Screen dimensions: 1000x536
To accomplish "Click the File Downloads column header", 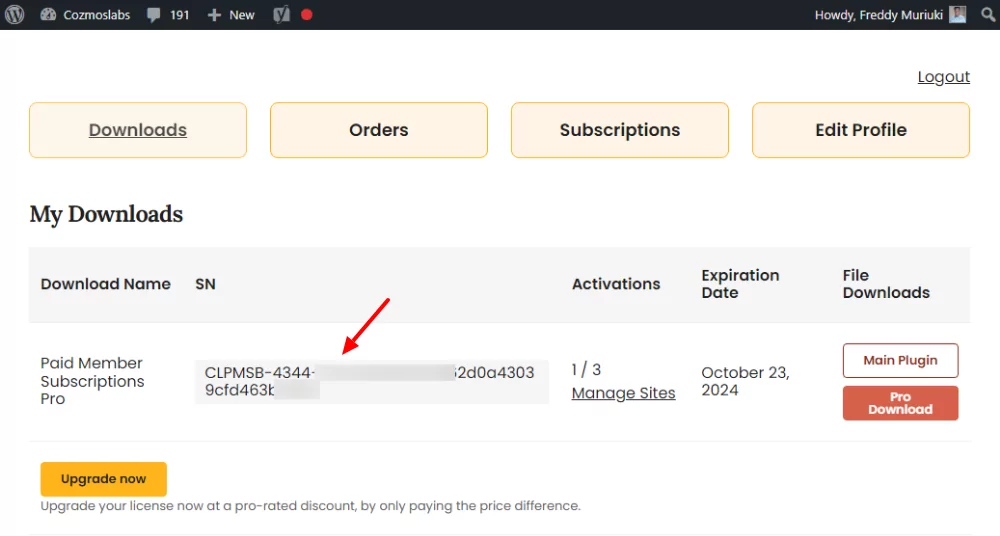I will coord(886,284).
